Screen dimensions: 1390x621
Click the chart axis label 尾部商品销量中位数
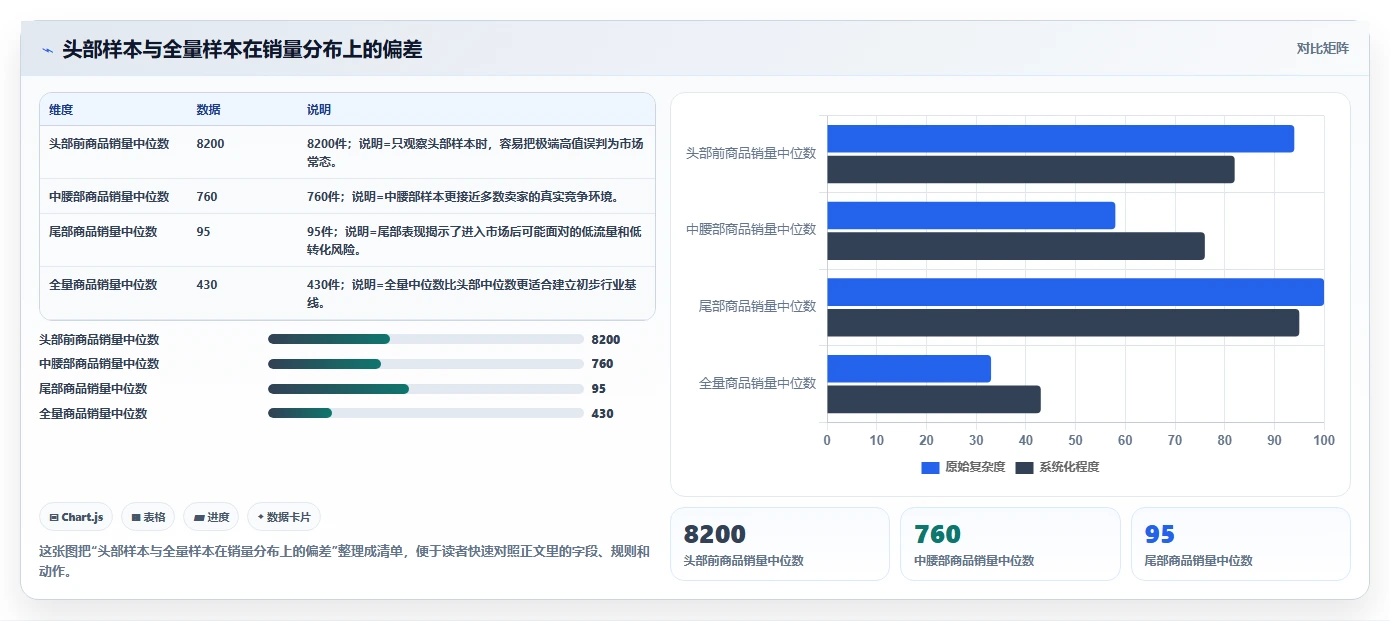click(757, 306)
